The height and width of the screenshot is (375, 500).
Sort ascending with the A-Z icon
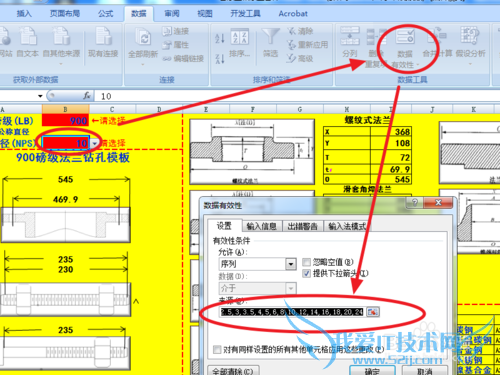(x=220, y=38)
